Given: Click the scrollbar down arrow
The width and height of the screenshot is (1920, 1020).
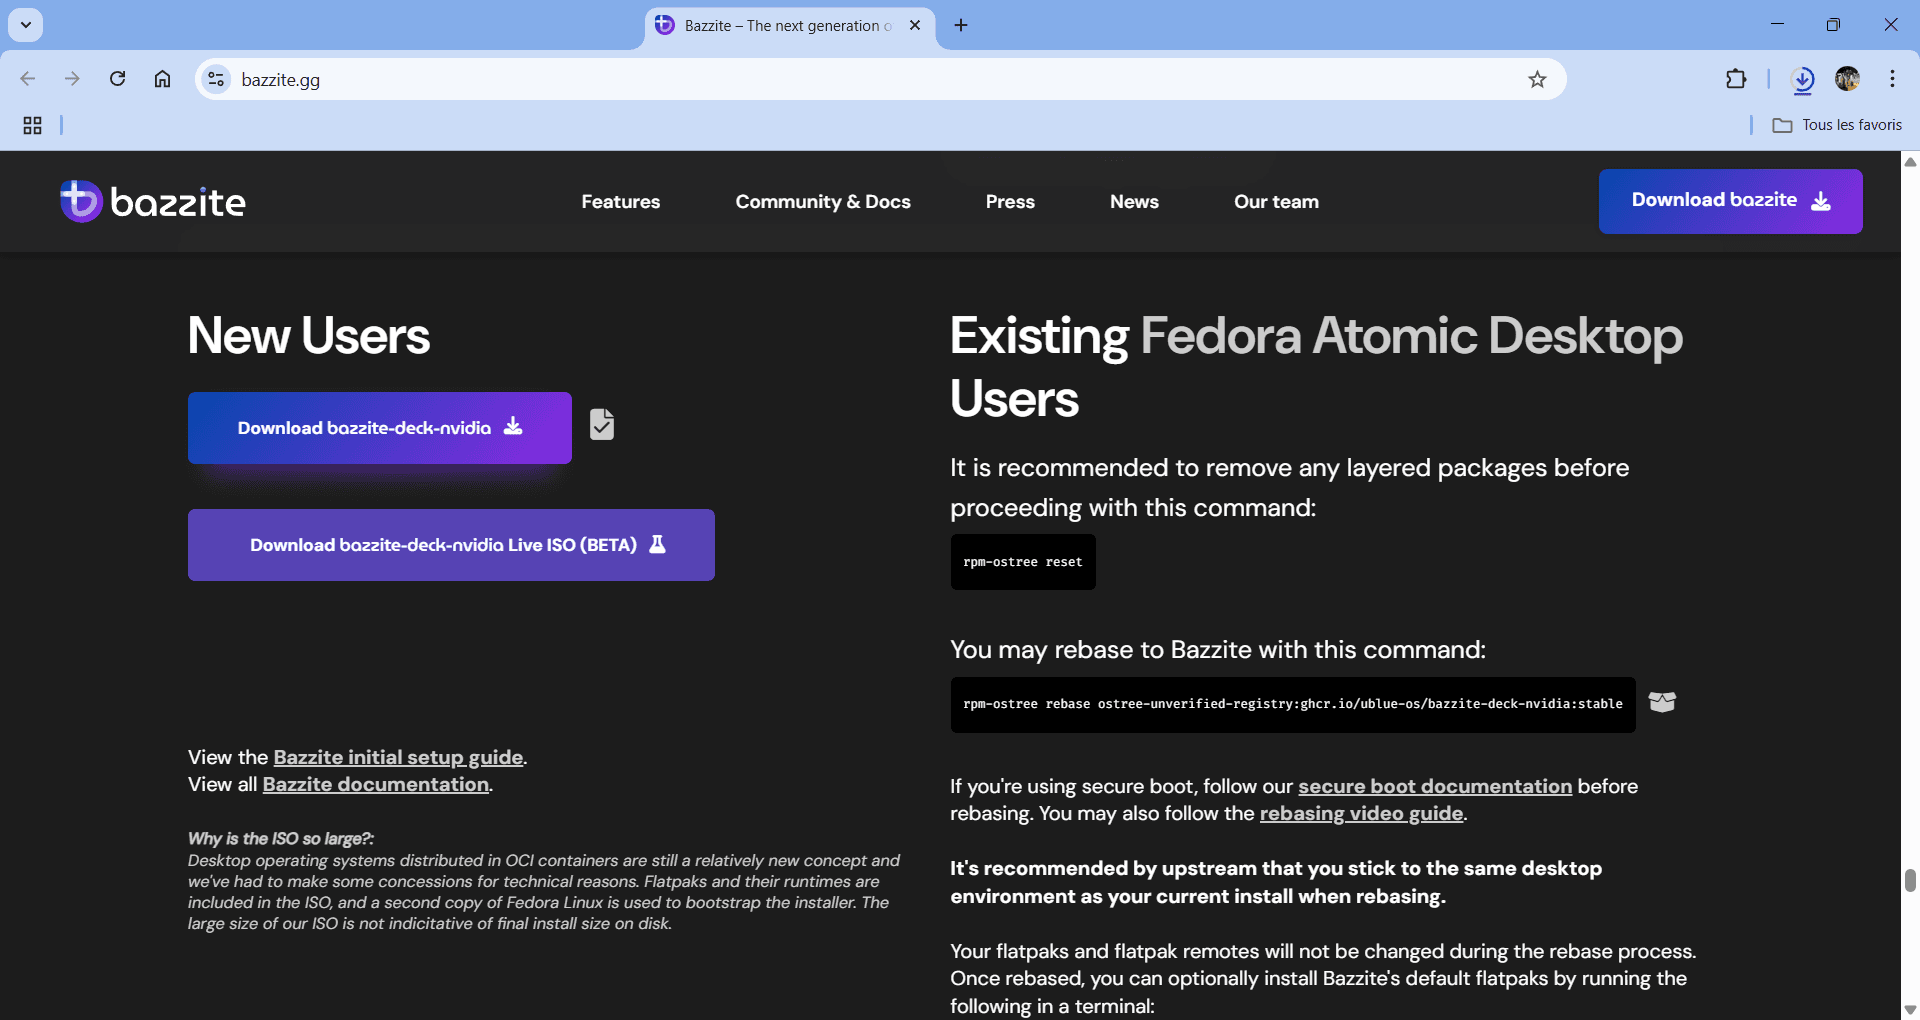Looking at the screenshot, I should [x=1910, y=1010].
